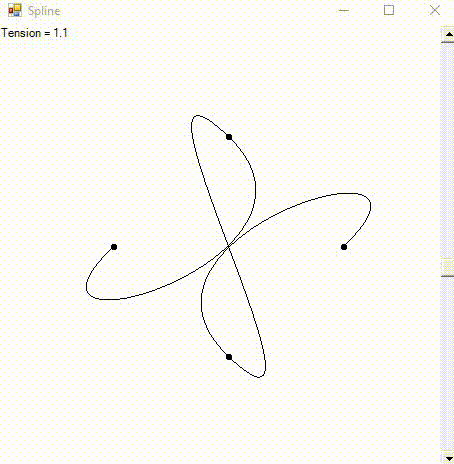Close the Spline window
Screen dimensions: 454x464
(x=435, y=10)
